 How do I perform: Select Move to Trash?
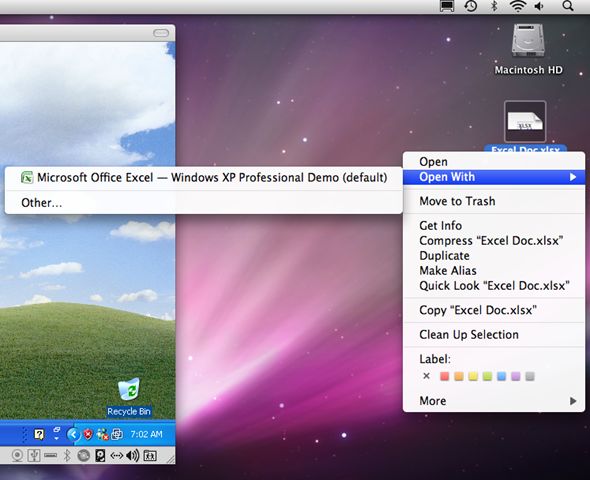coord(494,201)
